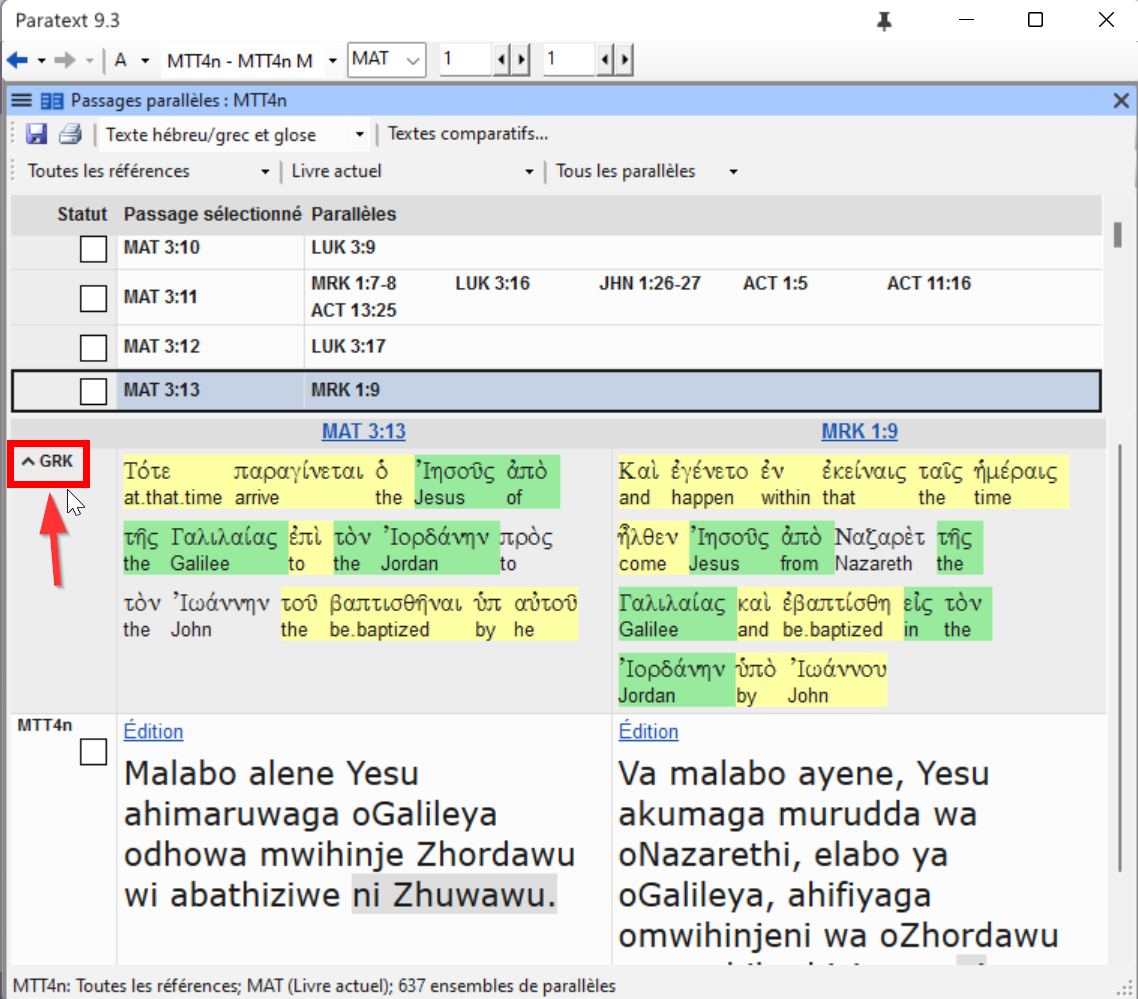
Task: Close the Passages parallèles panel
Action: pos(1121,100)
